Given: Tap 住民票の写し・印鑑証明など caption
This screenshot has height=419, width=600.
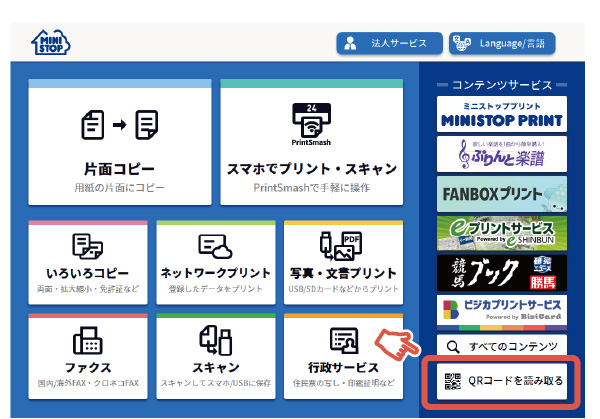Looking at the screenshot, I should [x=343, y=383].
